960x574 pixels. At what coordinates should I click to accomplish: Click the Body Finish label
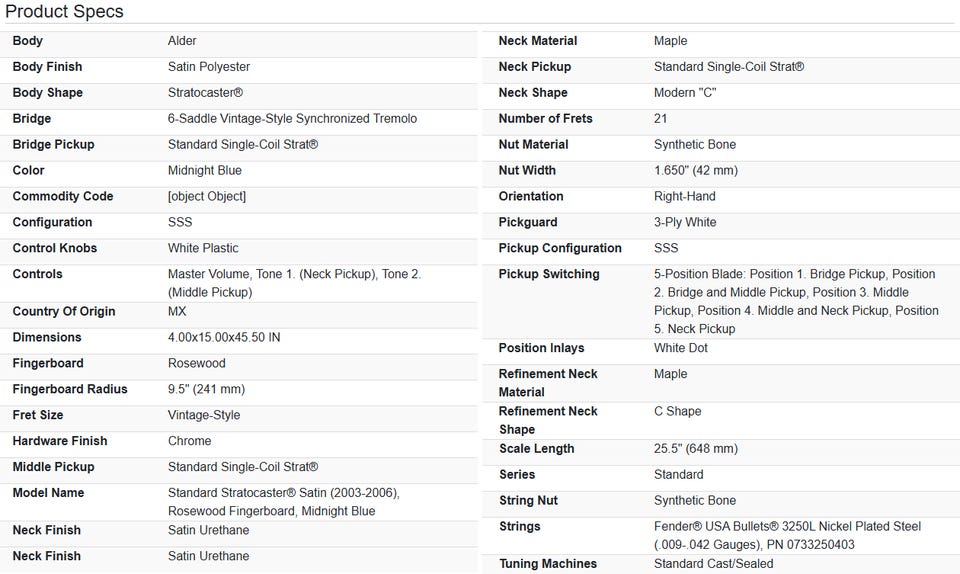47,67
